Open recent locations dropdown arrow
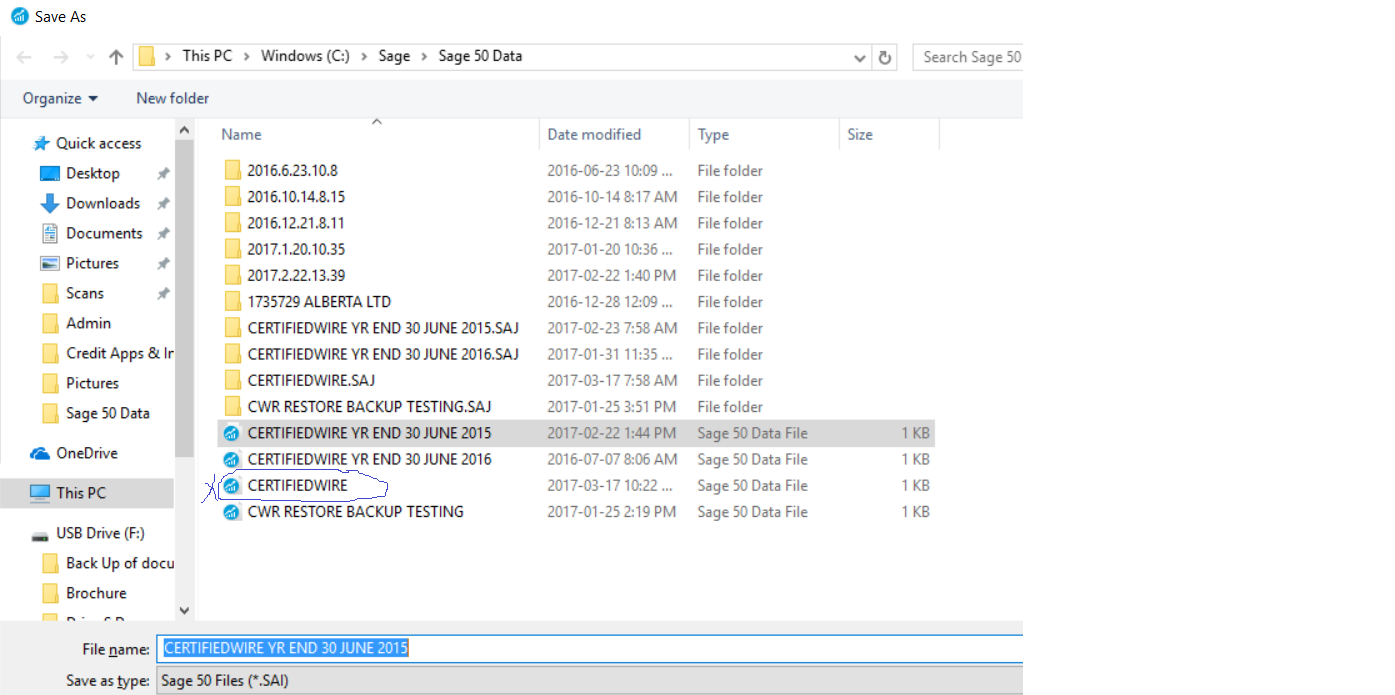Image resolution: width=1395 pixels, height=695 pixels. (91, 58)
